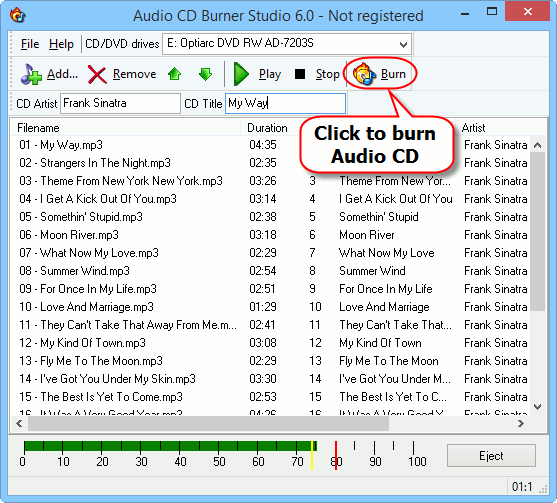Sort by the Filename column header
This screenshot has height=503, width=557.
(x=125, y=128)
